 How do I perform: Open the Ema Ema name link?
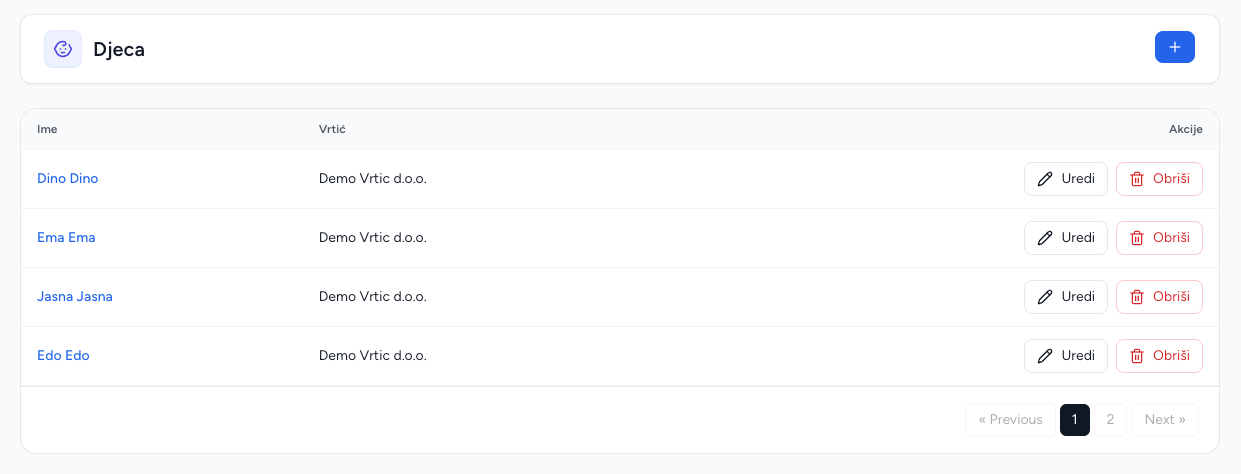click(66, 238)
